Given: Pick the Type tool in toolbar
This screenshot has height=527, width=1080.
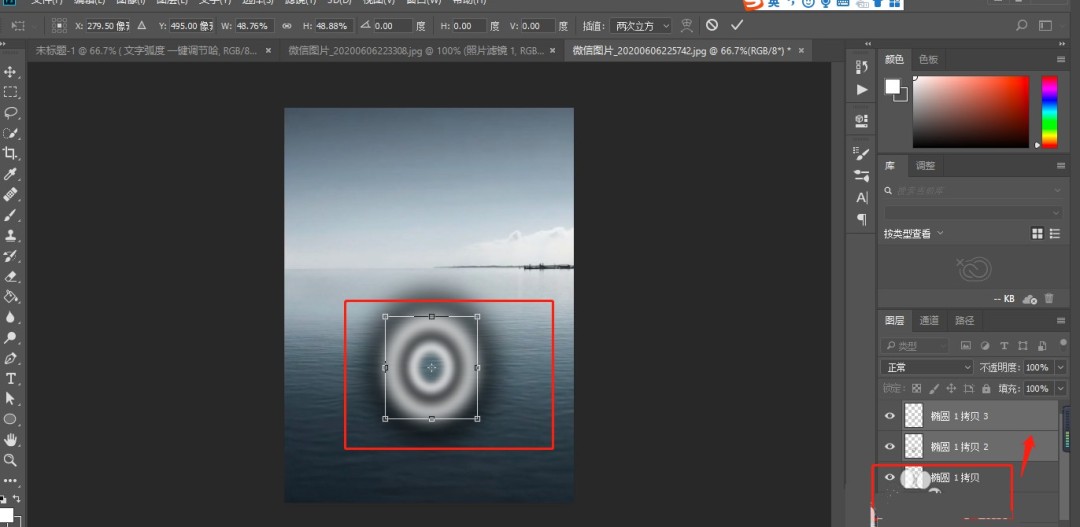Looking at the screenshot, I should coord(11,379).
